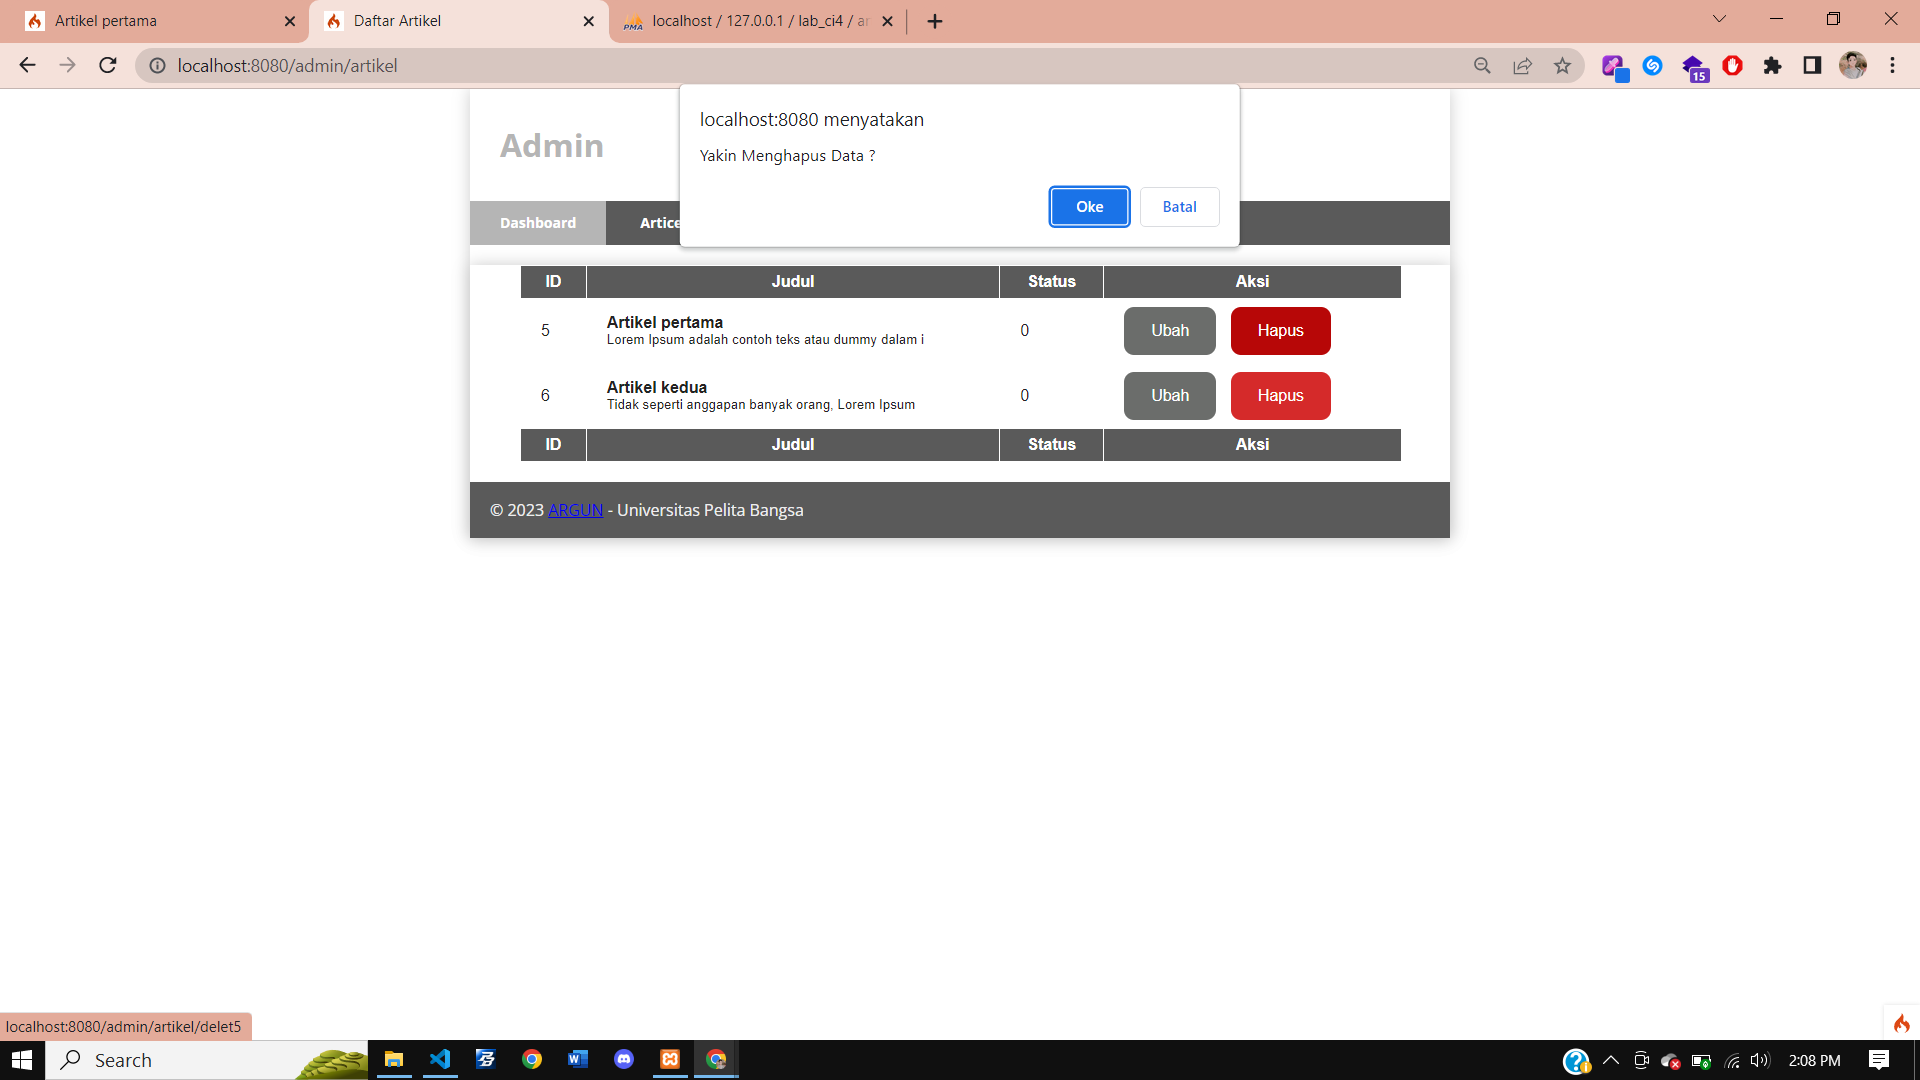
Task: Open Visual Studio Code from taskbar
Action: click(x=440, y=1060)
